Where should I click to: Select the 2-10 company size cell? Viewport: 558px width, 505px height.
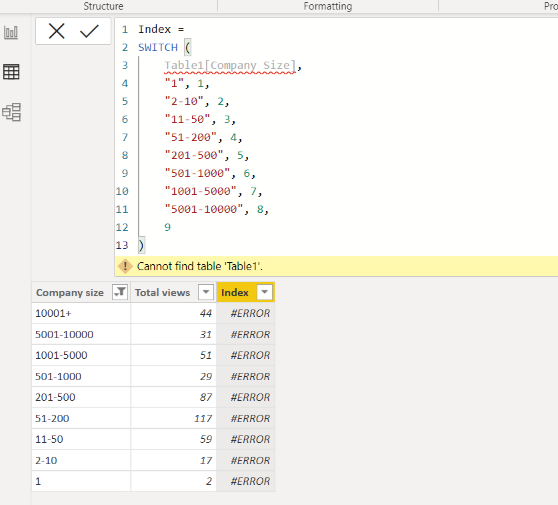pyautogui.click(x=81, y=460)
